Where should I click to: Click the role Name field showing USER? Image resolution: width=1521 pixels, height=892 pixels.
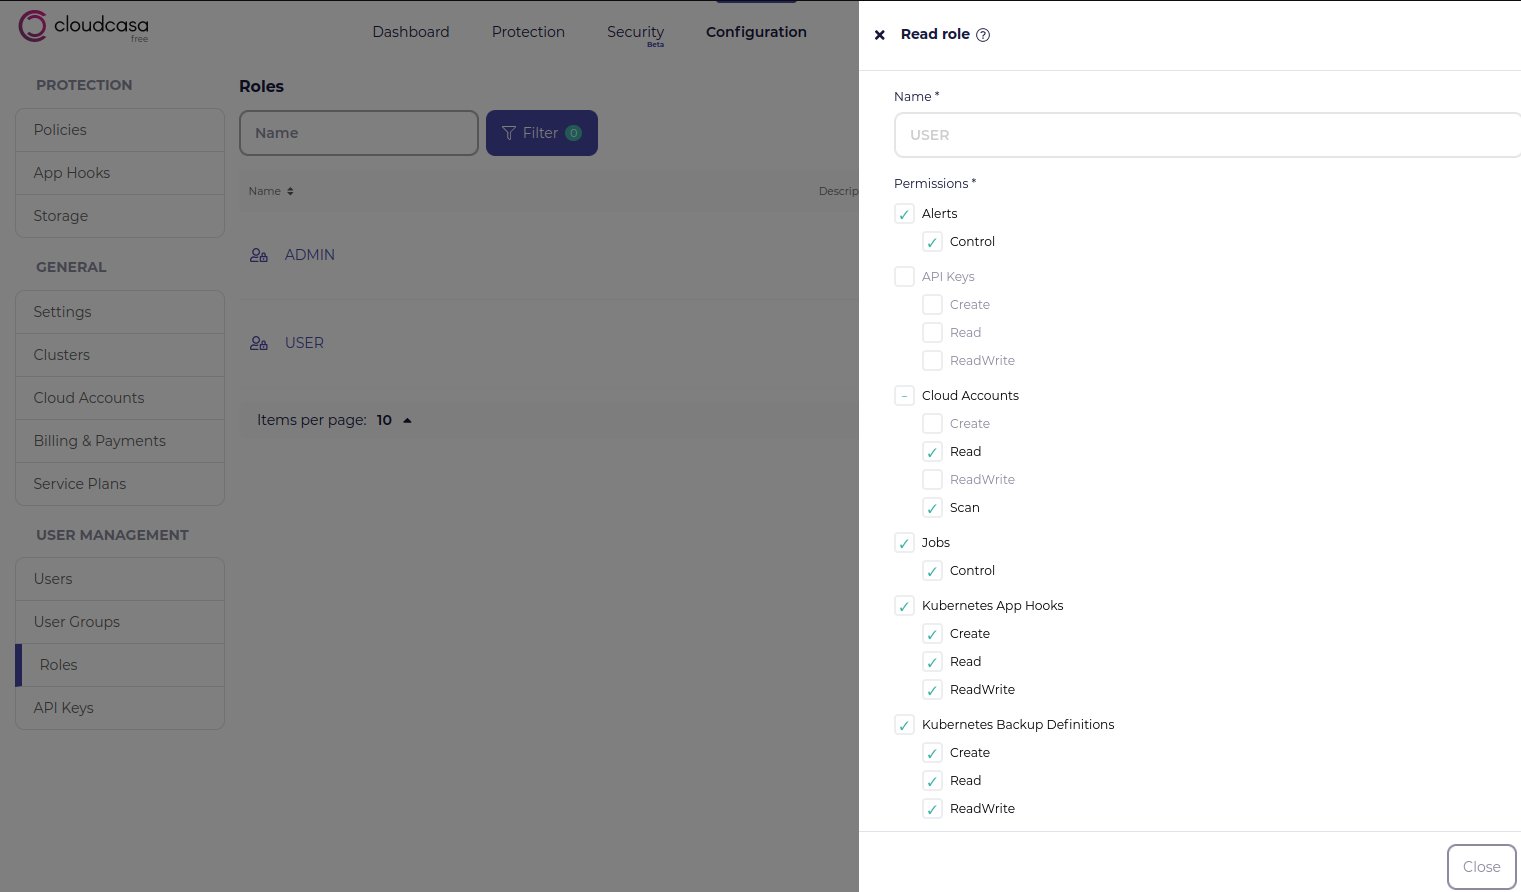click(x=1207, y=135)
